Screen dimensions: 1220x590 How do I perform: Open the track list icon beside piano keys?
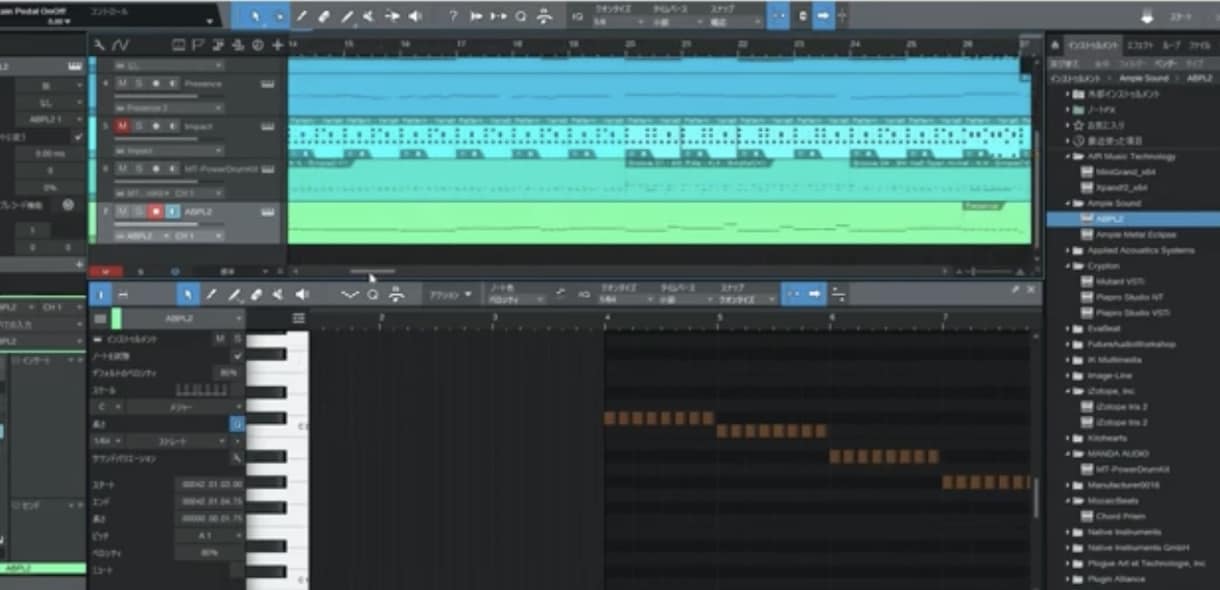pos(298,318)
